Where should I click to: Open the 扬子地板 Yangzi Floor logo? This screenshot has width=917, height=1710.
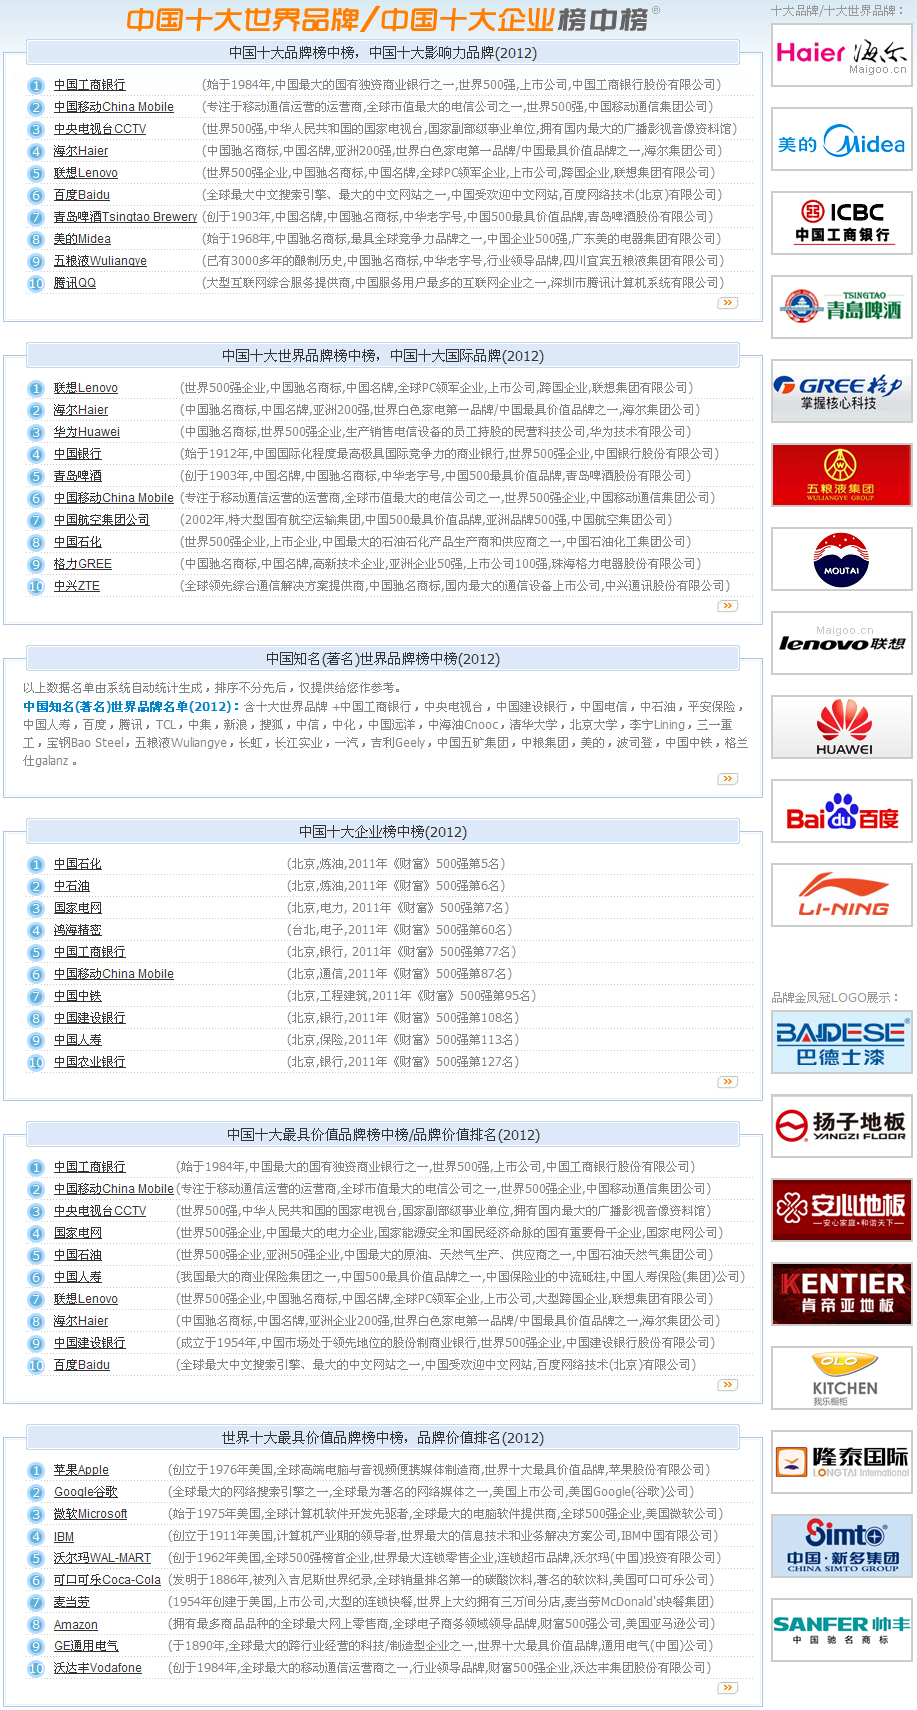point(842,1126)
